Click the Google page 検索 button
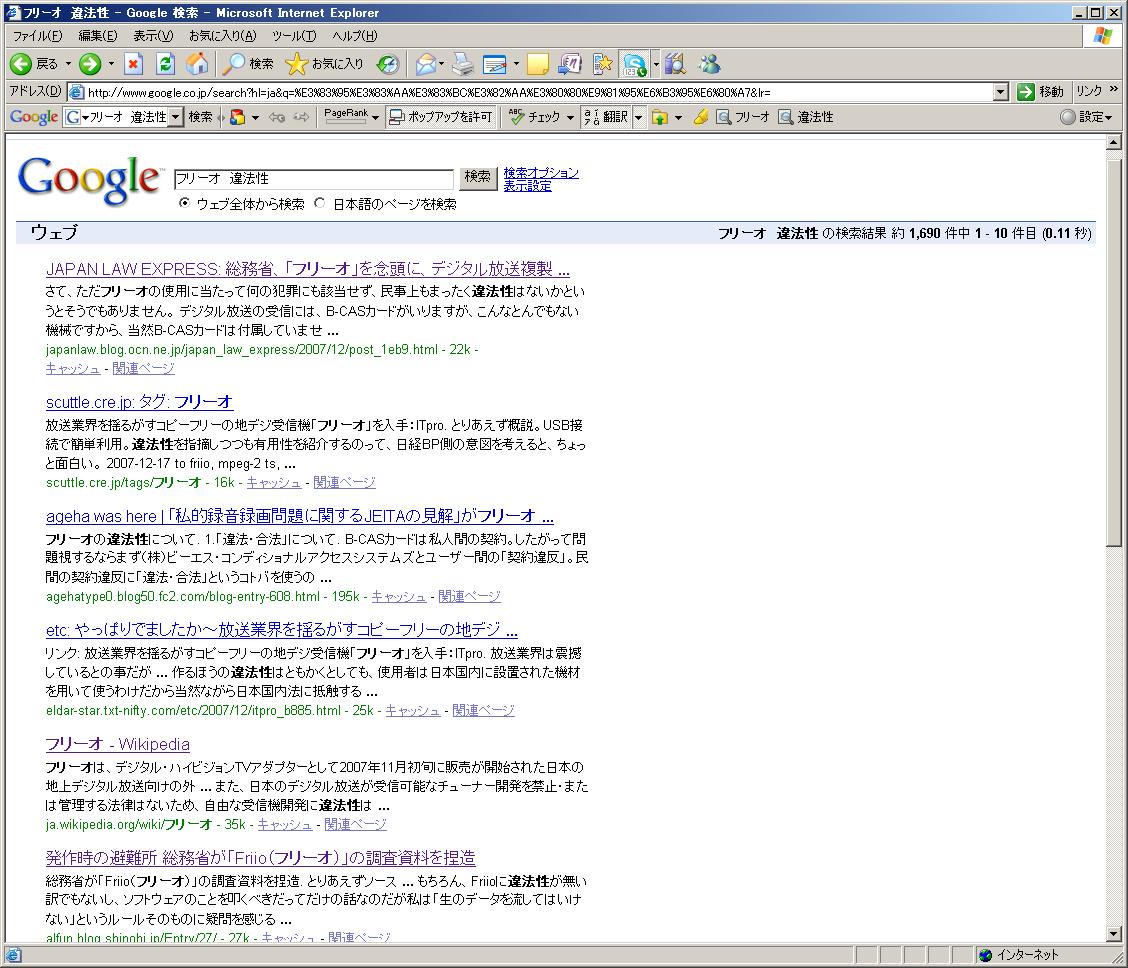1128x968 pixels. [478, 177]
